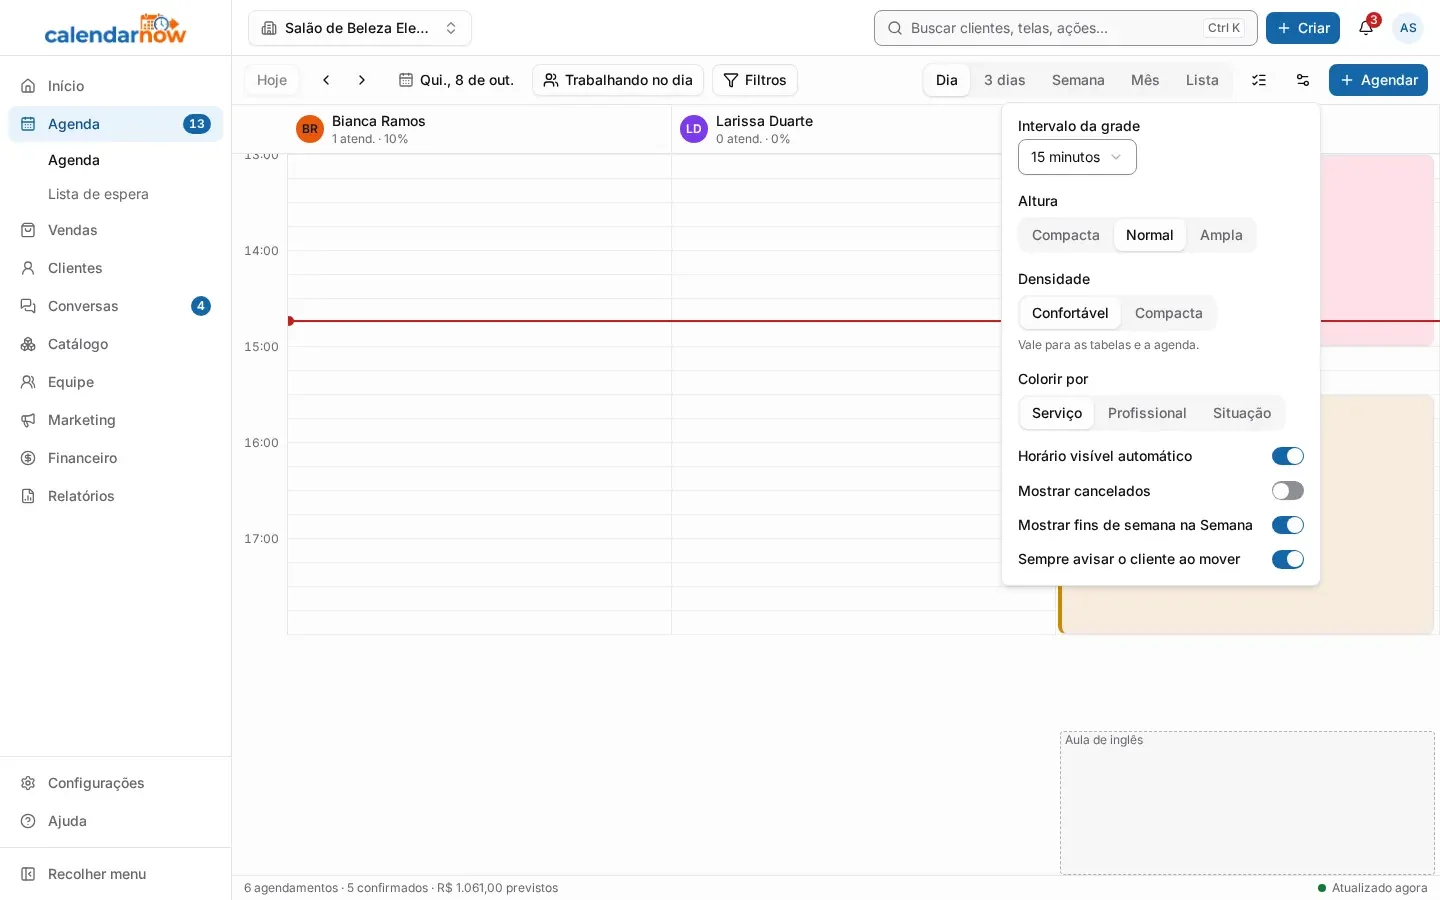Open Trabalhando no dia staff filter
The width and height of the screenshot is (1440, 900).
click(618, 80)
